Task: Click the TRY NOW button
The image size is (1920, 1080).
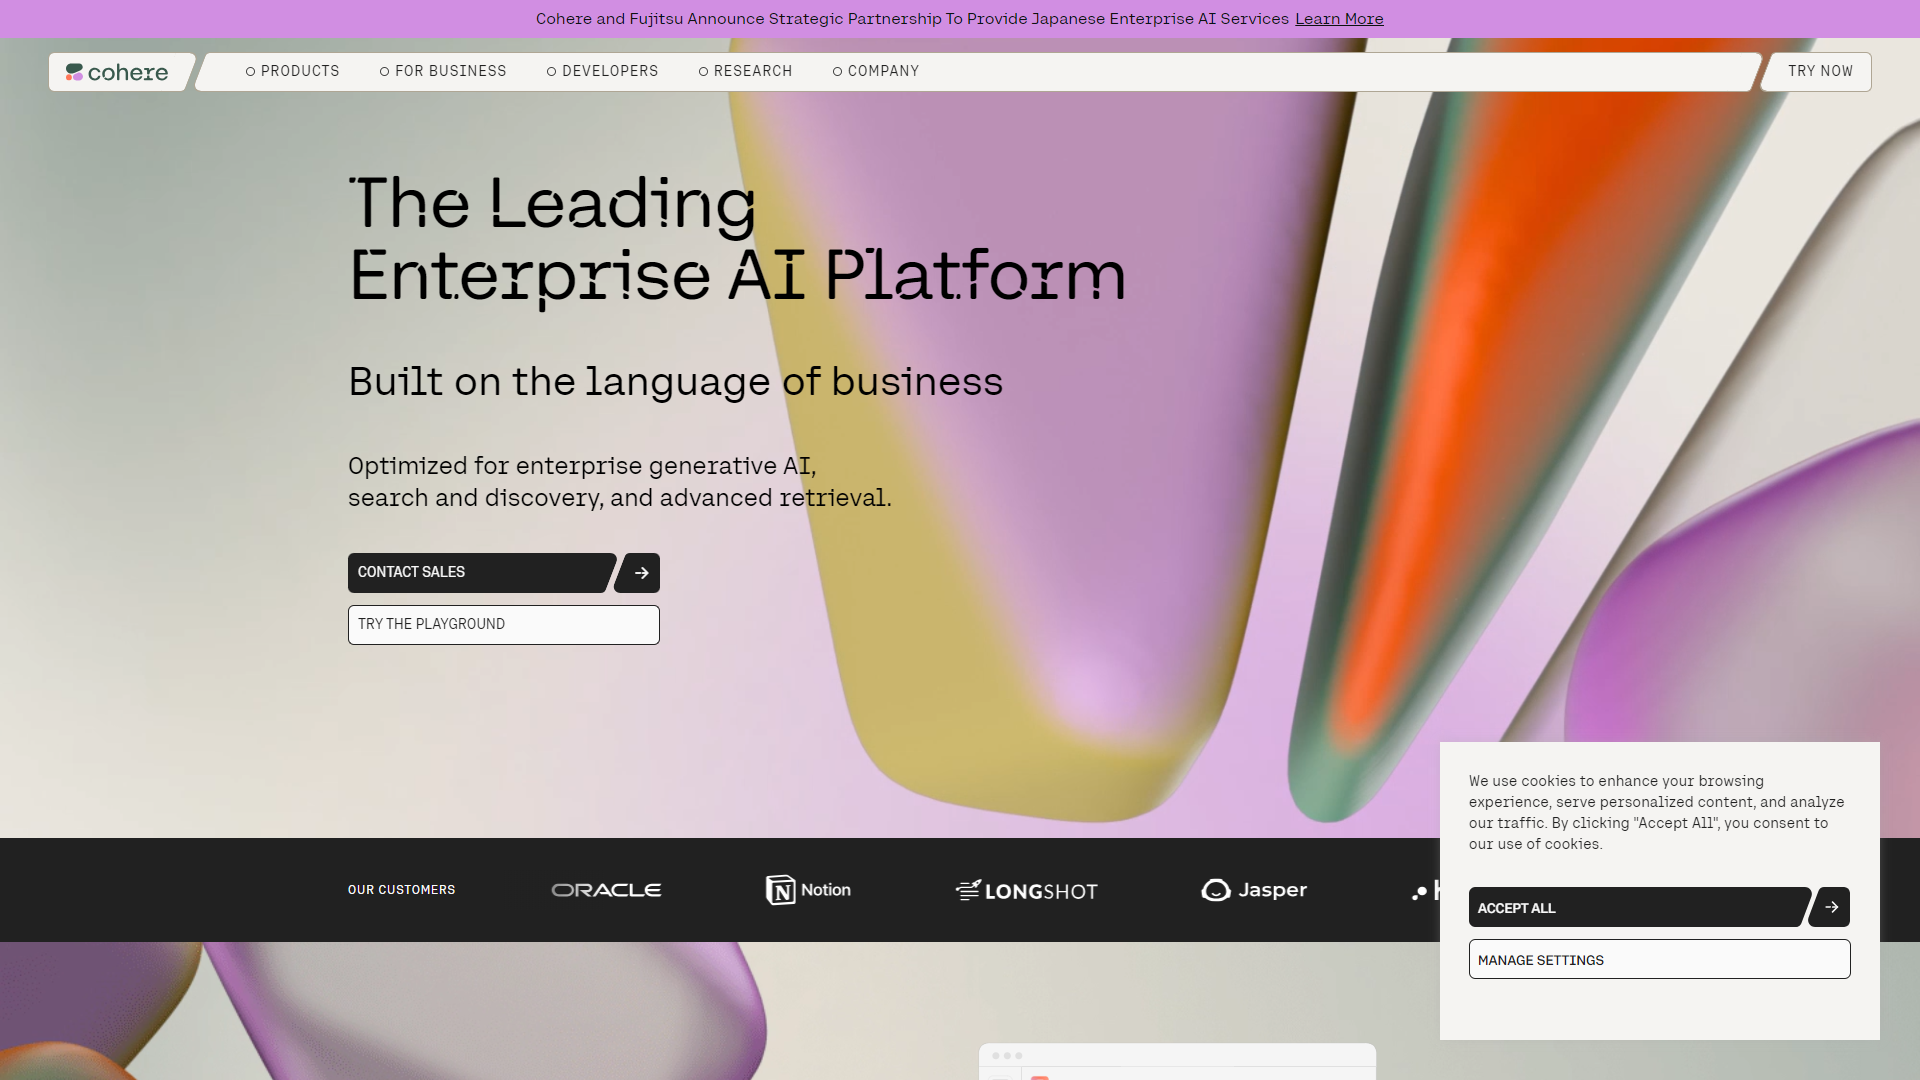Action: coord(1818,71)
